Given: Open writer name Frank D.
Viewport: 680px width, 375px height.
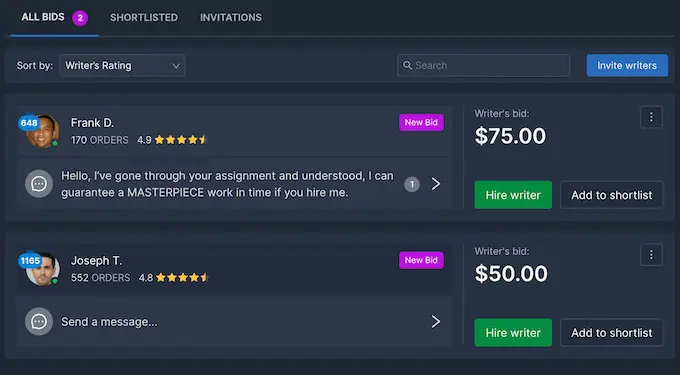Looking at the screenshot, I should (x=92, y=123).
